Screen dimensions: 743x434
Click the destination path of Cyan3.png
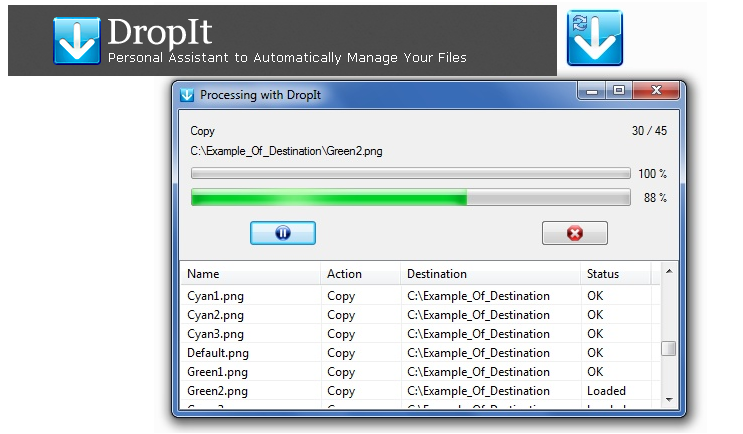coord(478,334)
